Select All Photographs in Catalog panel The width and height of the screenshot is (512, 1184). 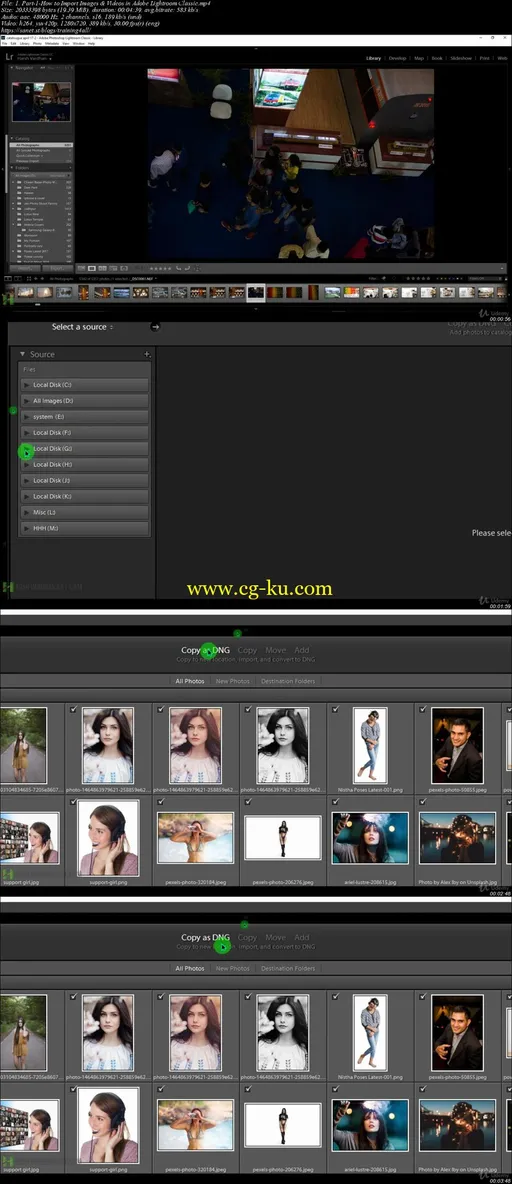(42, 145)
